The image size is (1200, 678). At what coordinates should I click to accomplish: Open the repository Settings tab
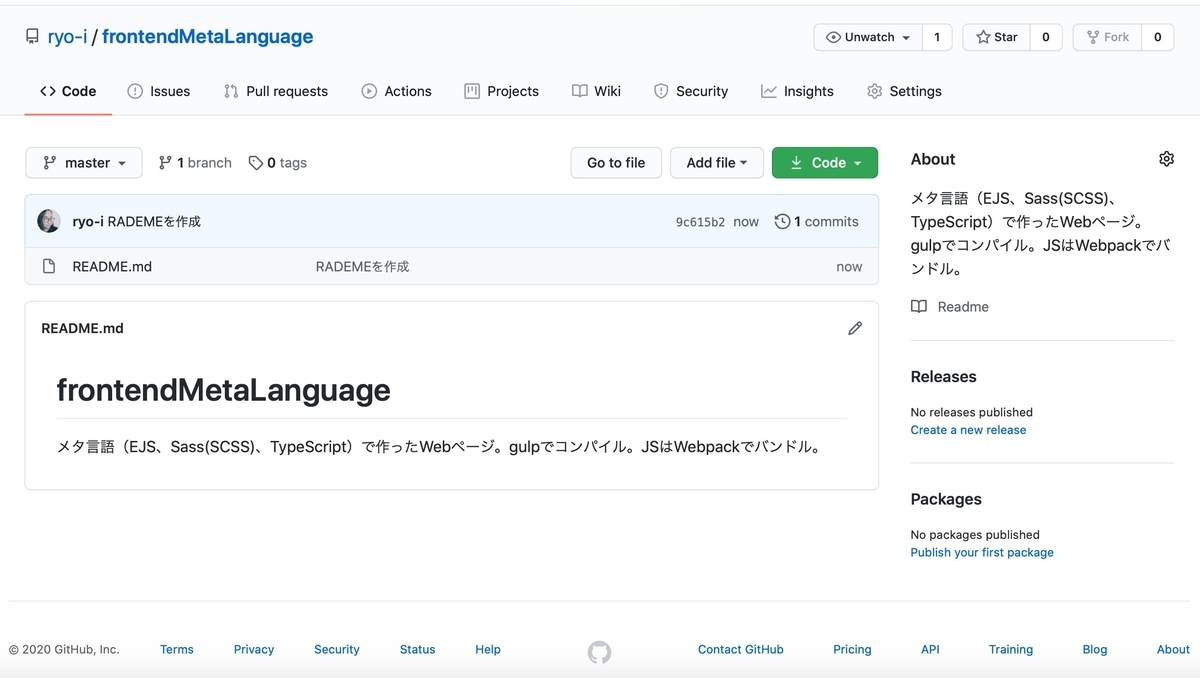904,91
